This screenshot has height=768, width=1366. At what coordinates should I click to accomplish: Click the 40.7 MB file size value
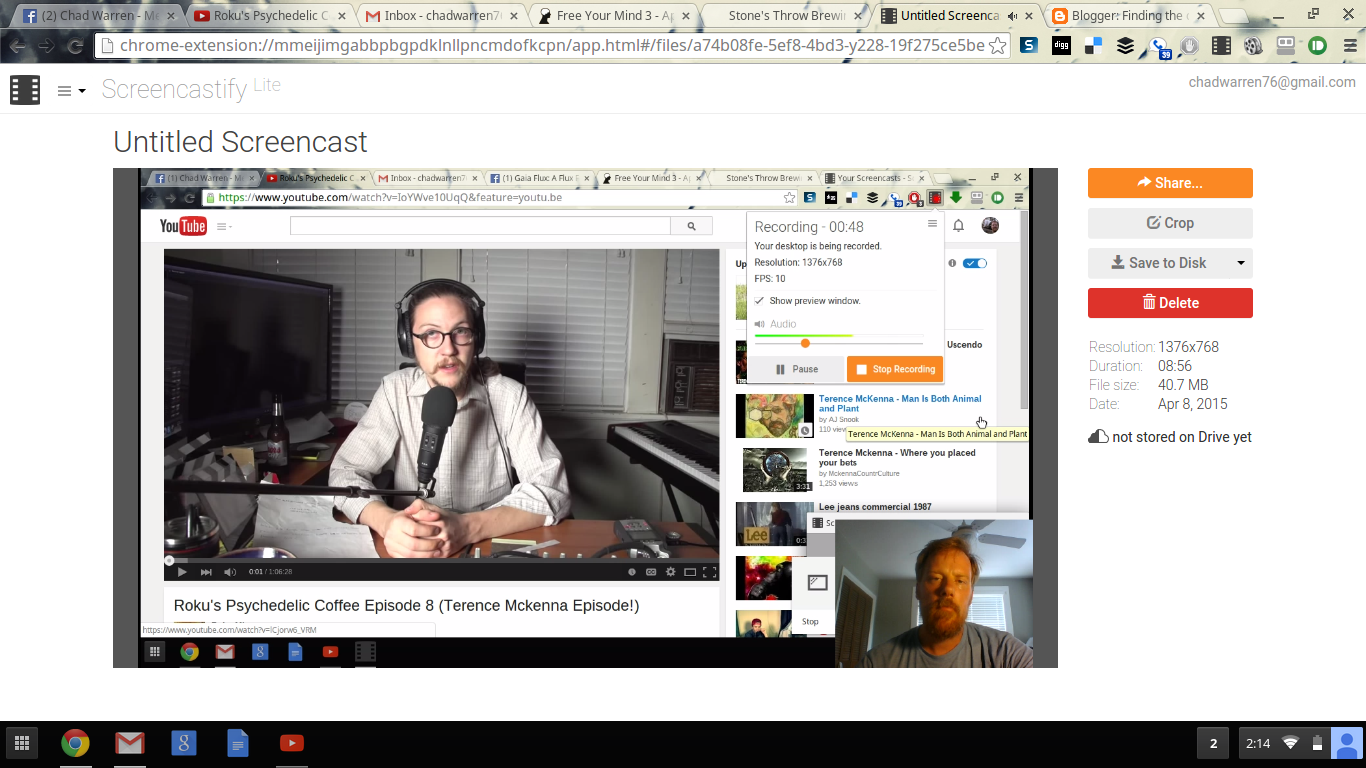[1183, 385]
